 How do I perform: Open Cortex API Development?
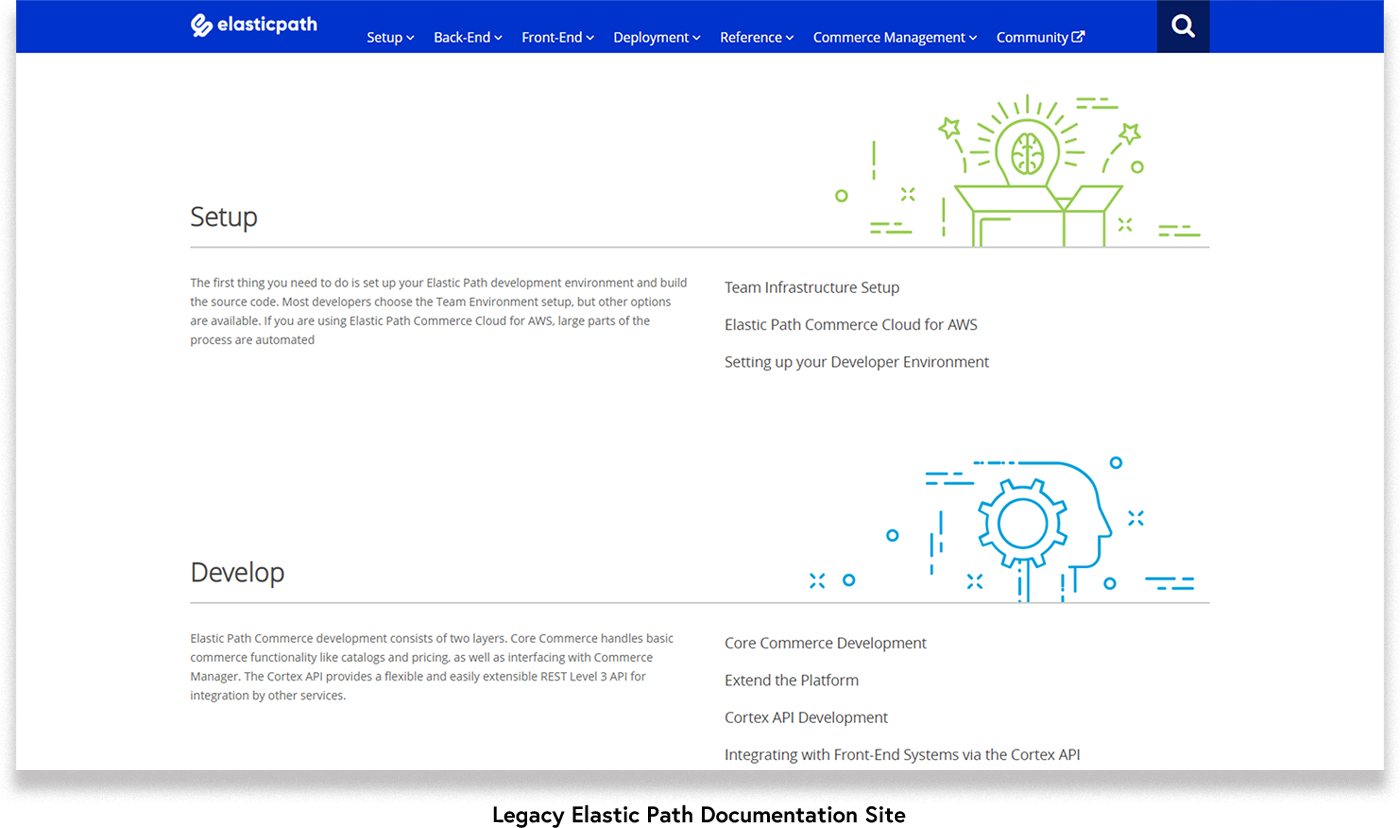806,717
